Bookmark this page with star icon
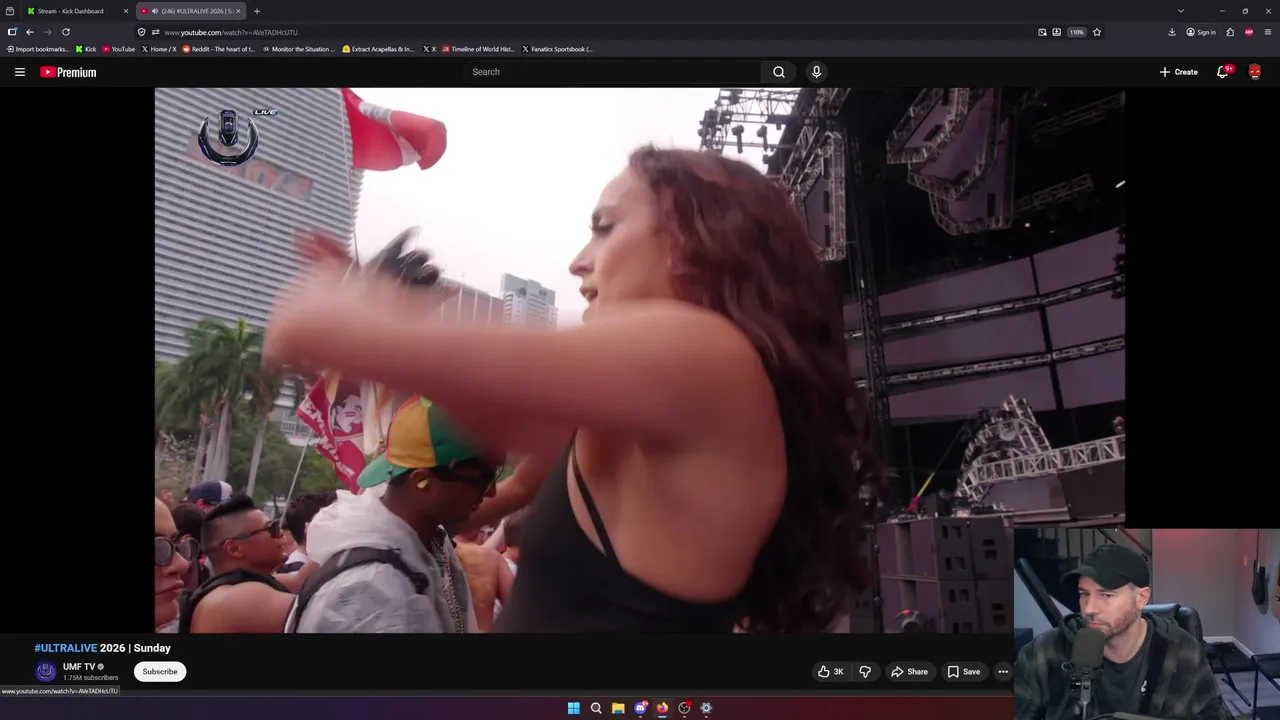 point(1097,32)
